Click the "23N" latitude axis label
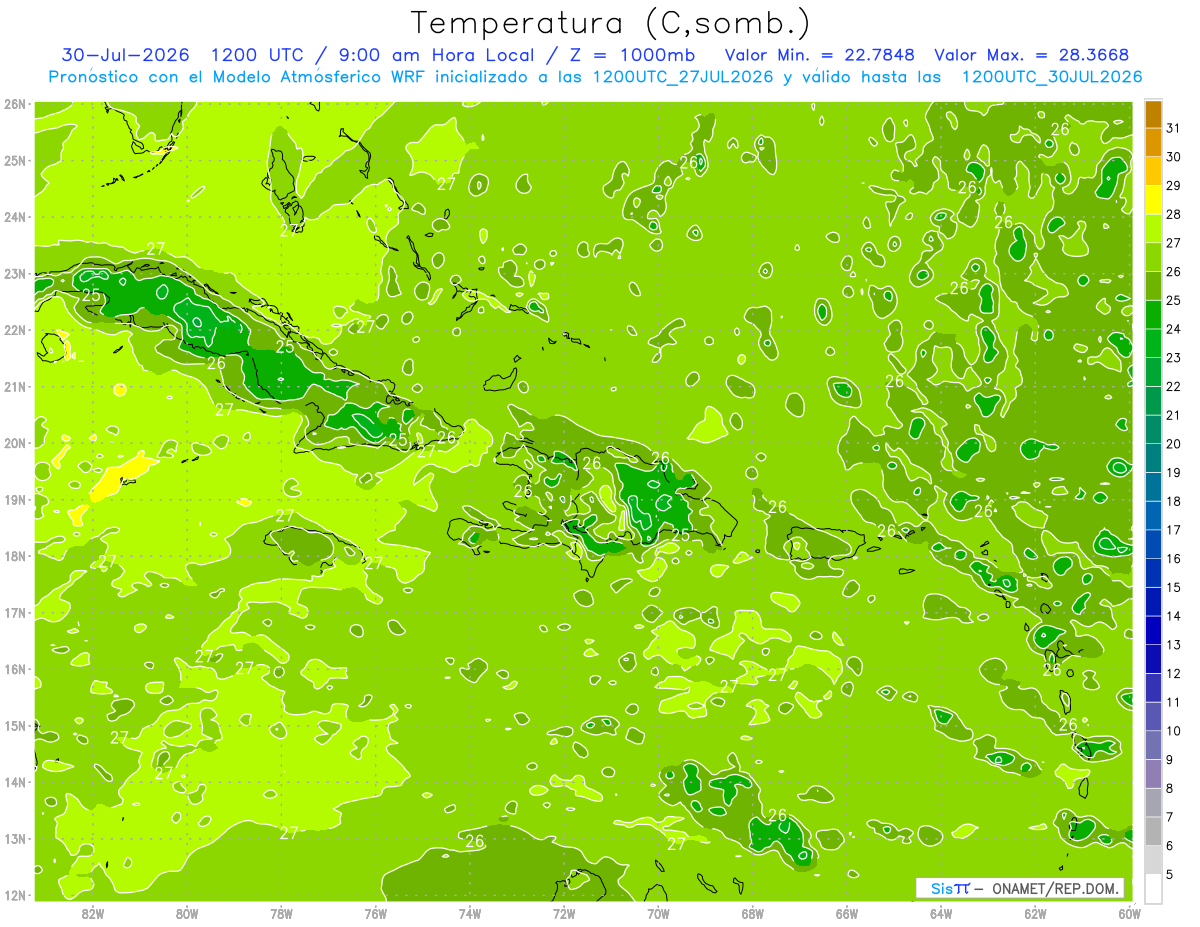 pyautogui.click(x=15, y=274)
